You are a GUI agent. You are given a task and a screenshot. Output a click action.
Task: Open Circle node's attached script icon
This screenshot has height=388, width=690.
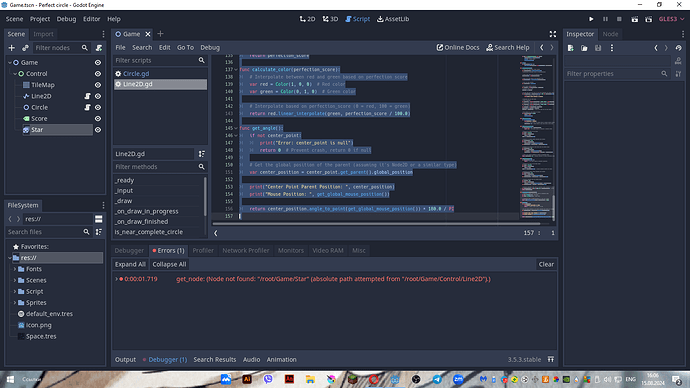87,107
